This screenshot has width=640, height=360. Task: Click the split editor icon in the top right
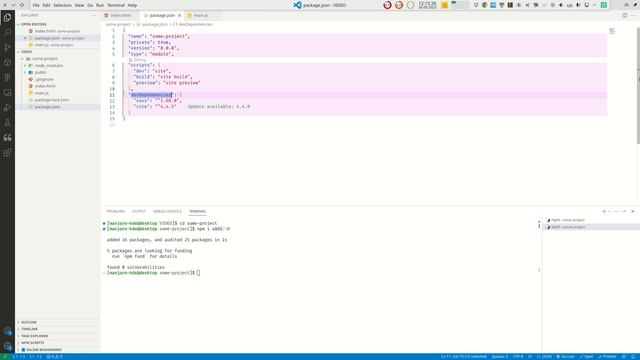(x=624, y=16)
